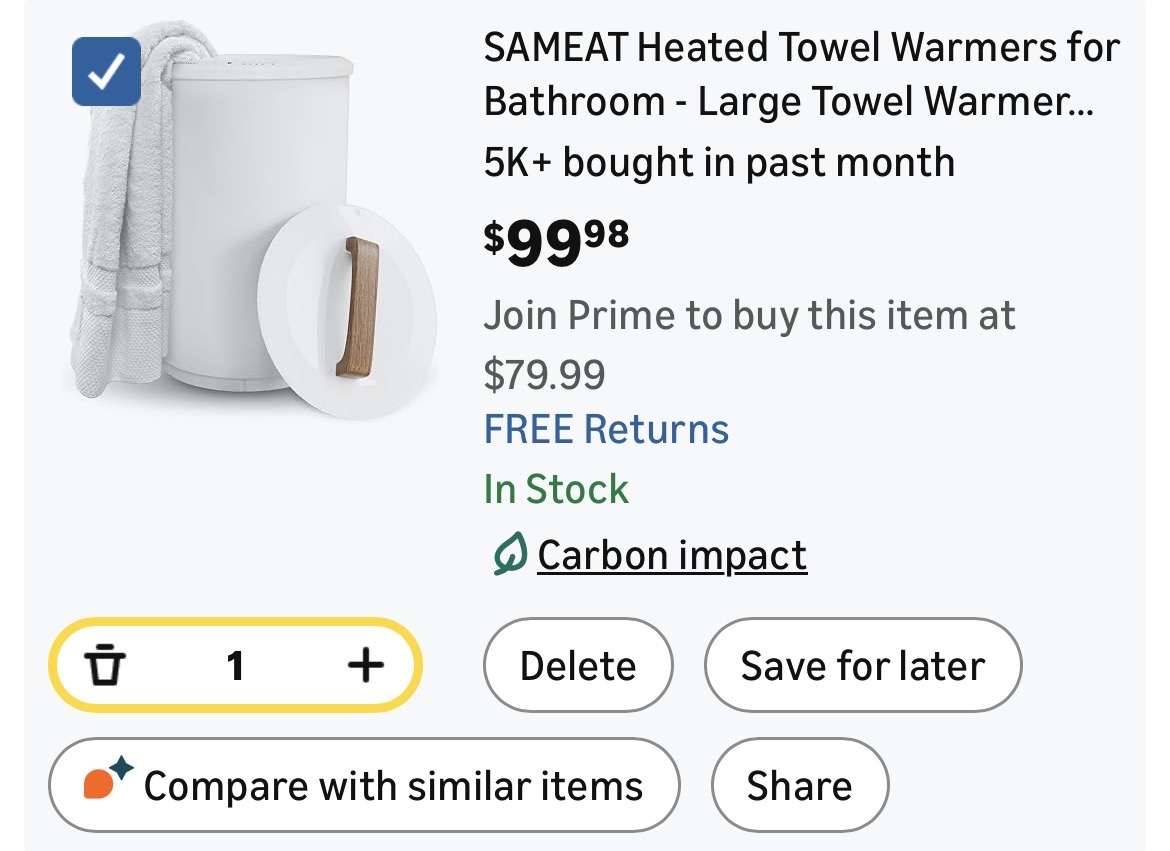Click the quantity number 1 field

[235, 665]
